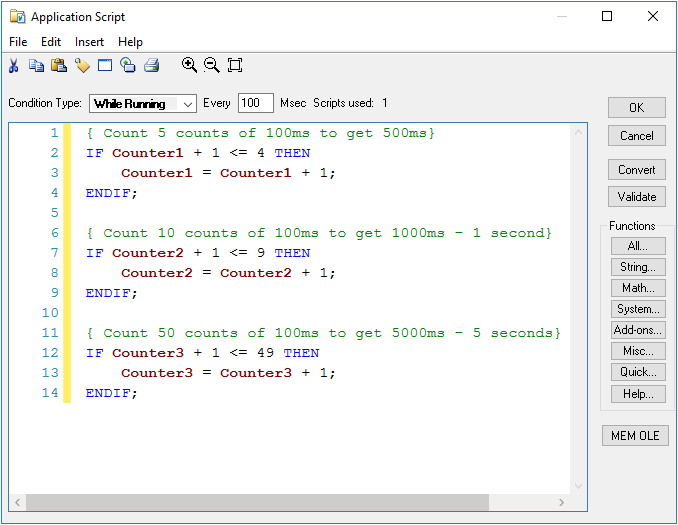
Task: Click the Every milliseconds input field
Action: point(255,103)
